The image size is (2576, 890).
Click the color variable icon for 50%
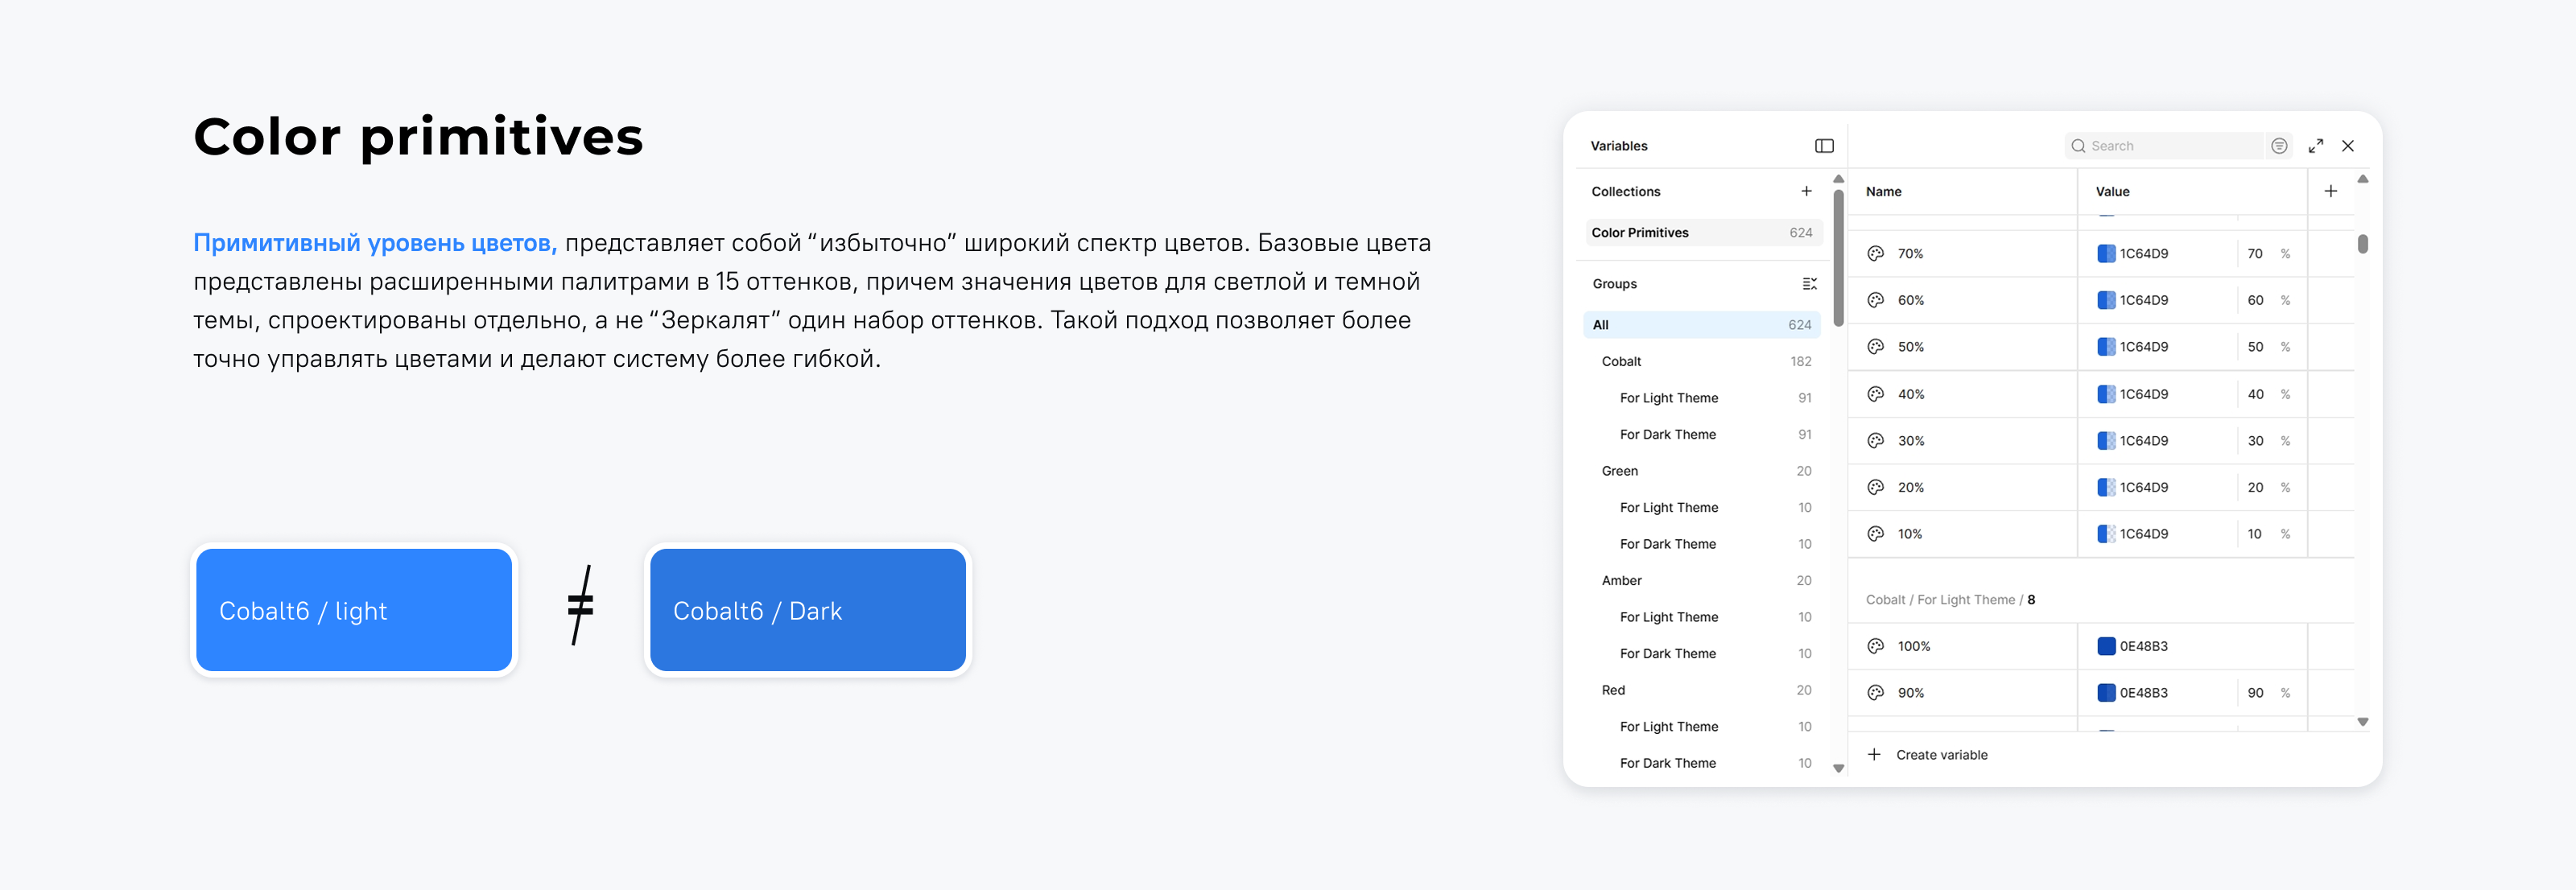point(1875,347)
